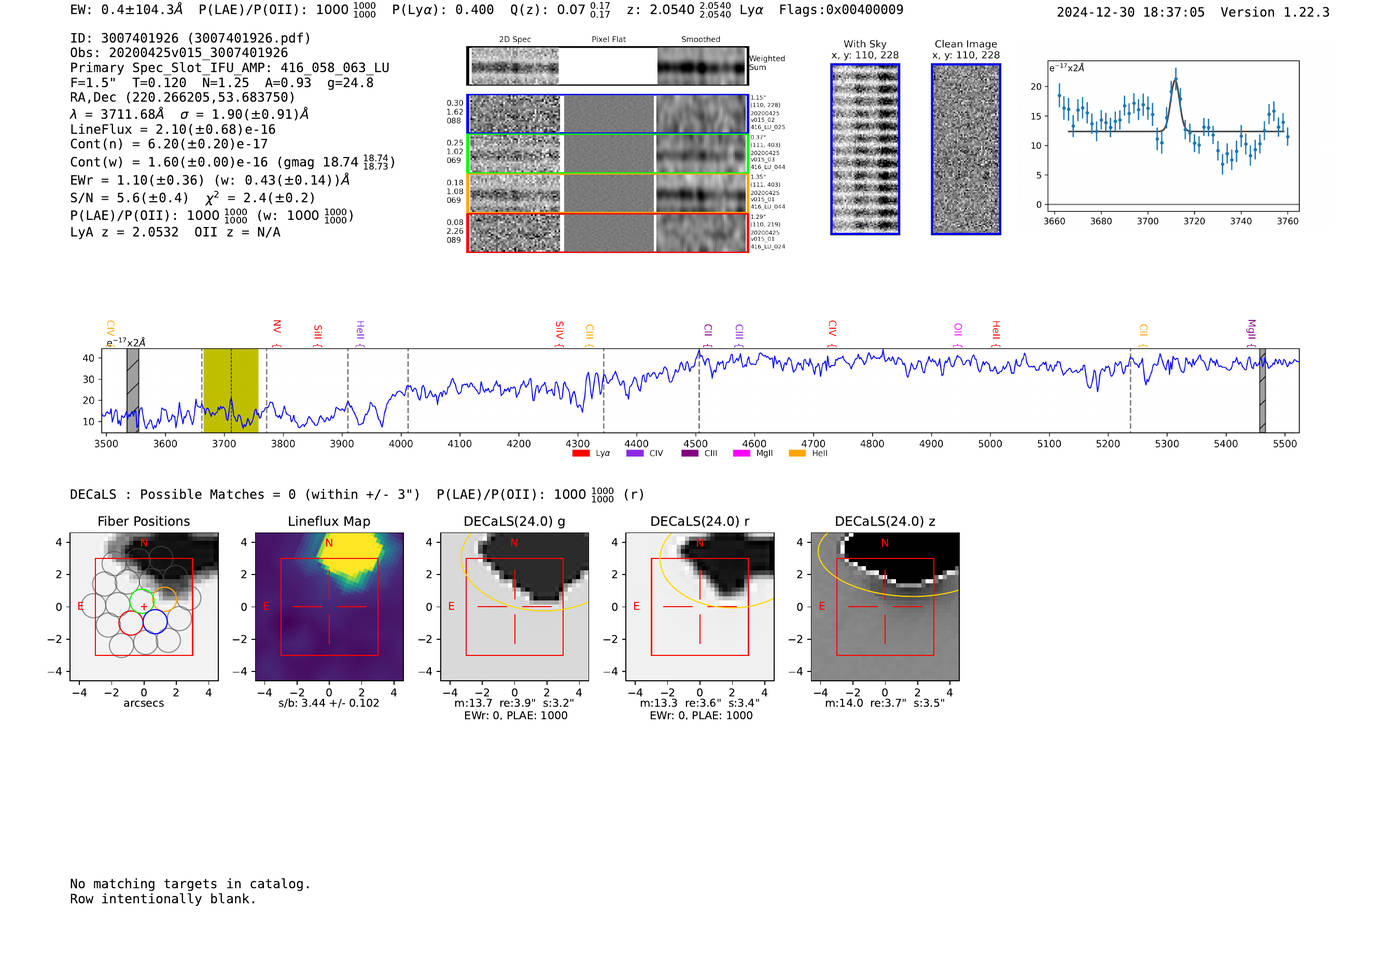This screenshot has width=1400, height=953.
Task: Click the 'Obs: 20200425v015_3007401926' line
Action: pyautogui.click(x=179, y=53)
